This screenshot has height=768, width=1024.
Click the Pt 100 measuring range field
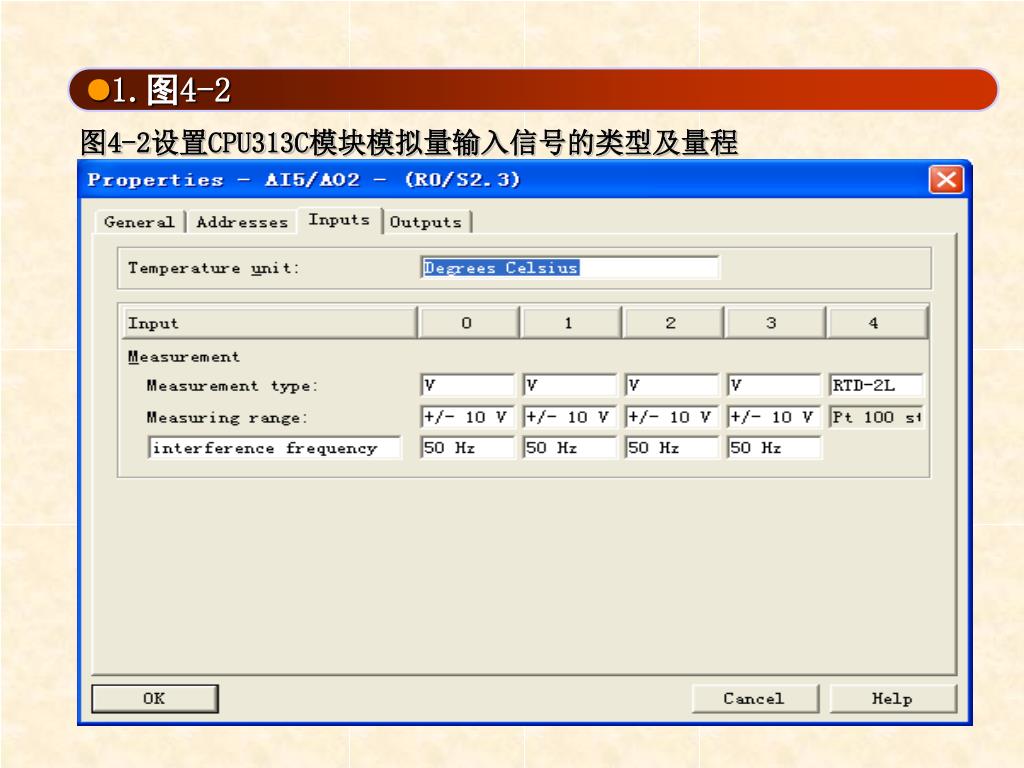876,417
